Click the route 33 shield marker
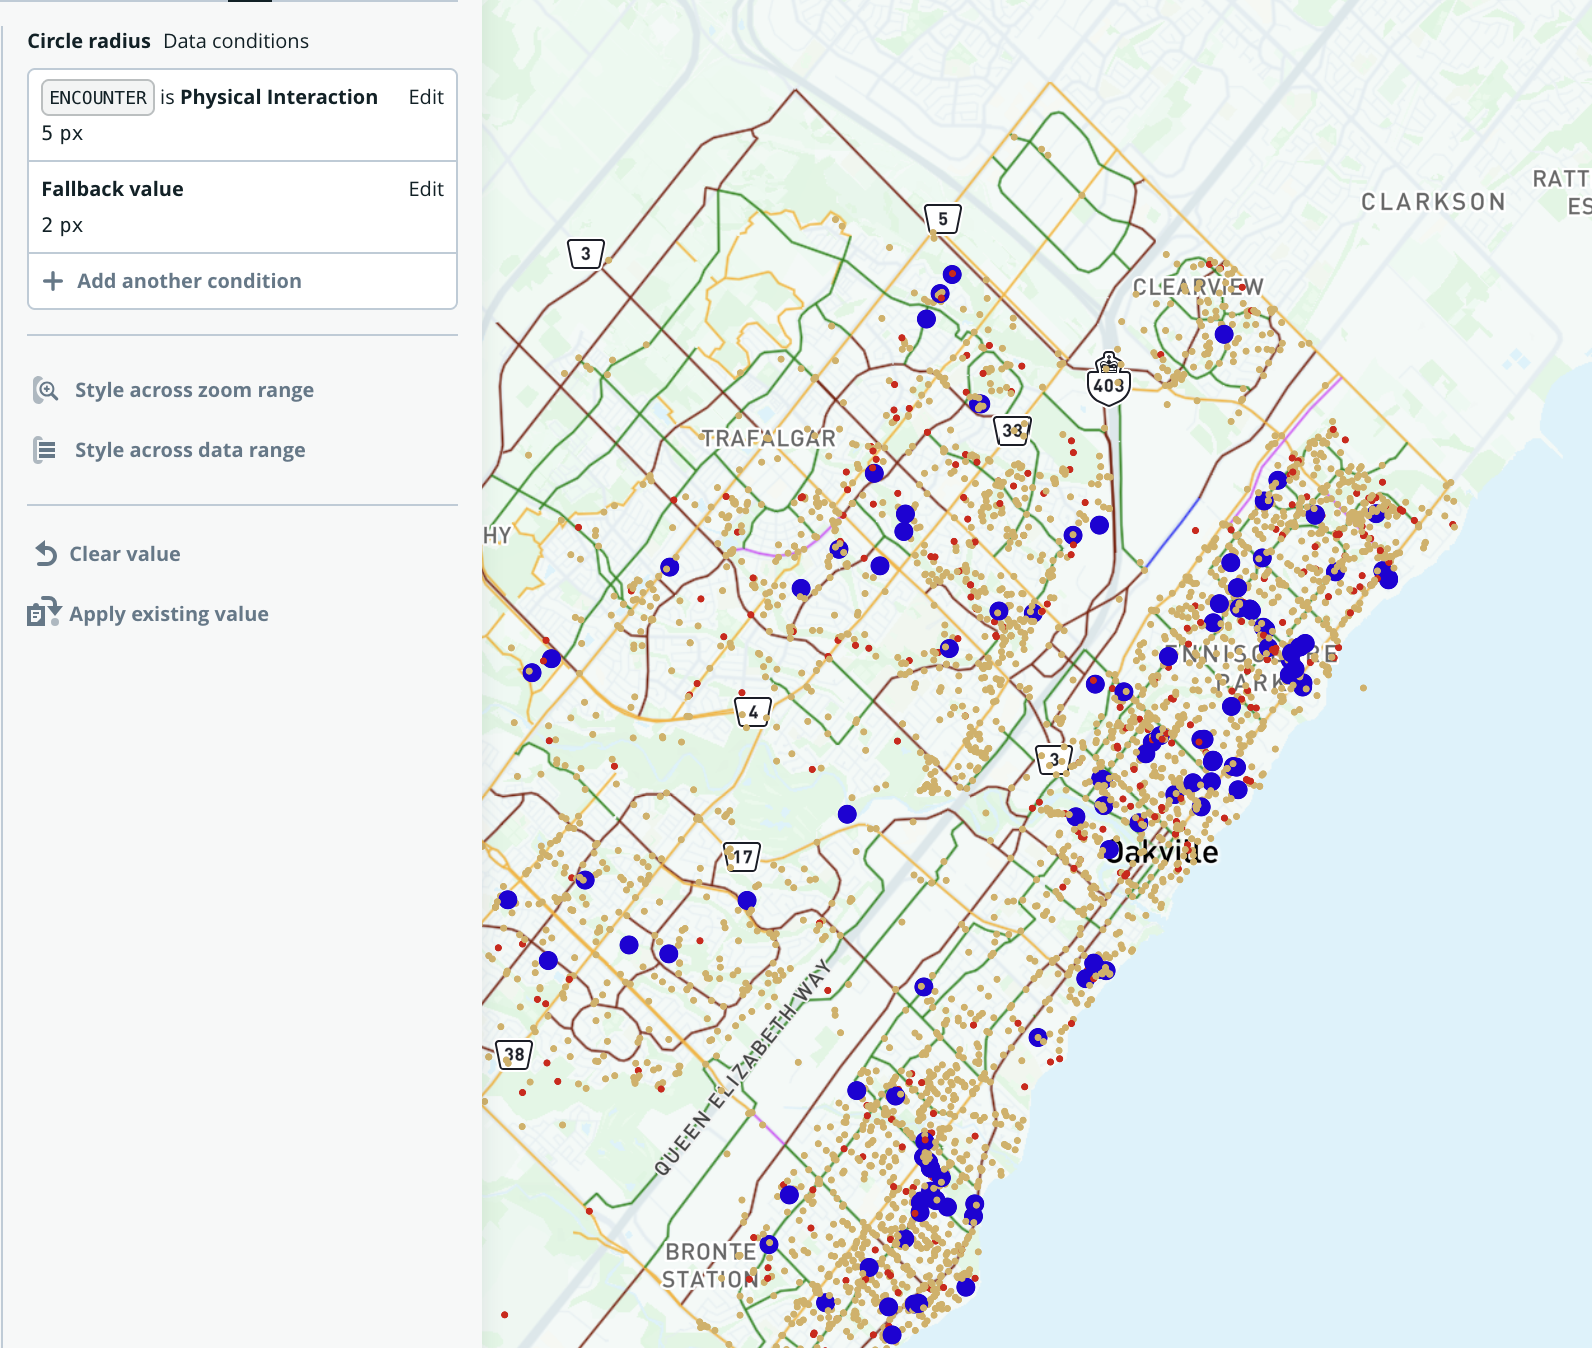The width and height of the screenshot is (1592, 1348). point(1013,431)
